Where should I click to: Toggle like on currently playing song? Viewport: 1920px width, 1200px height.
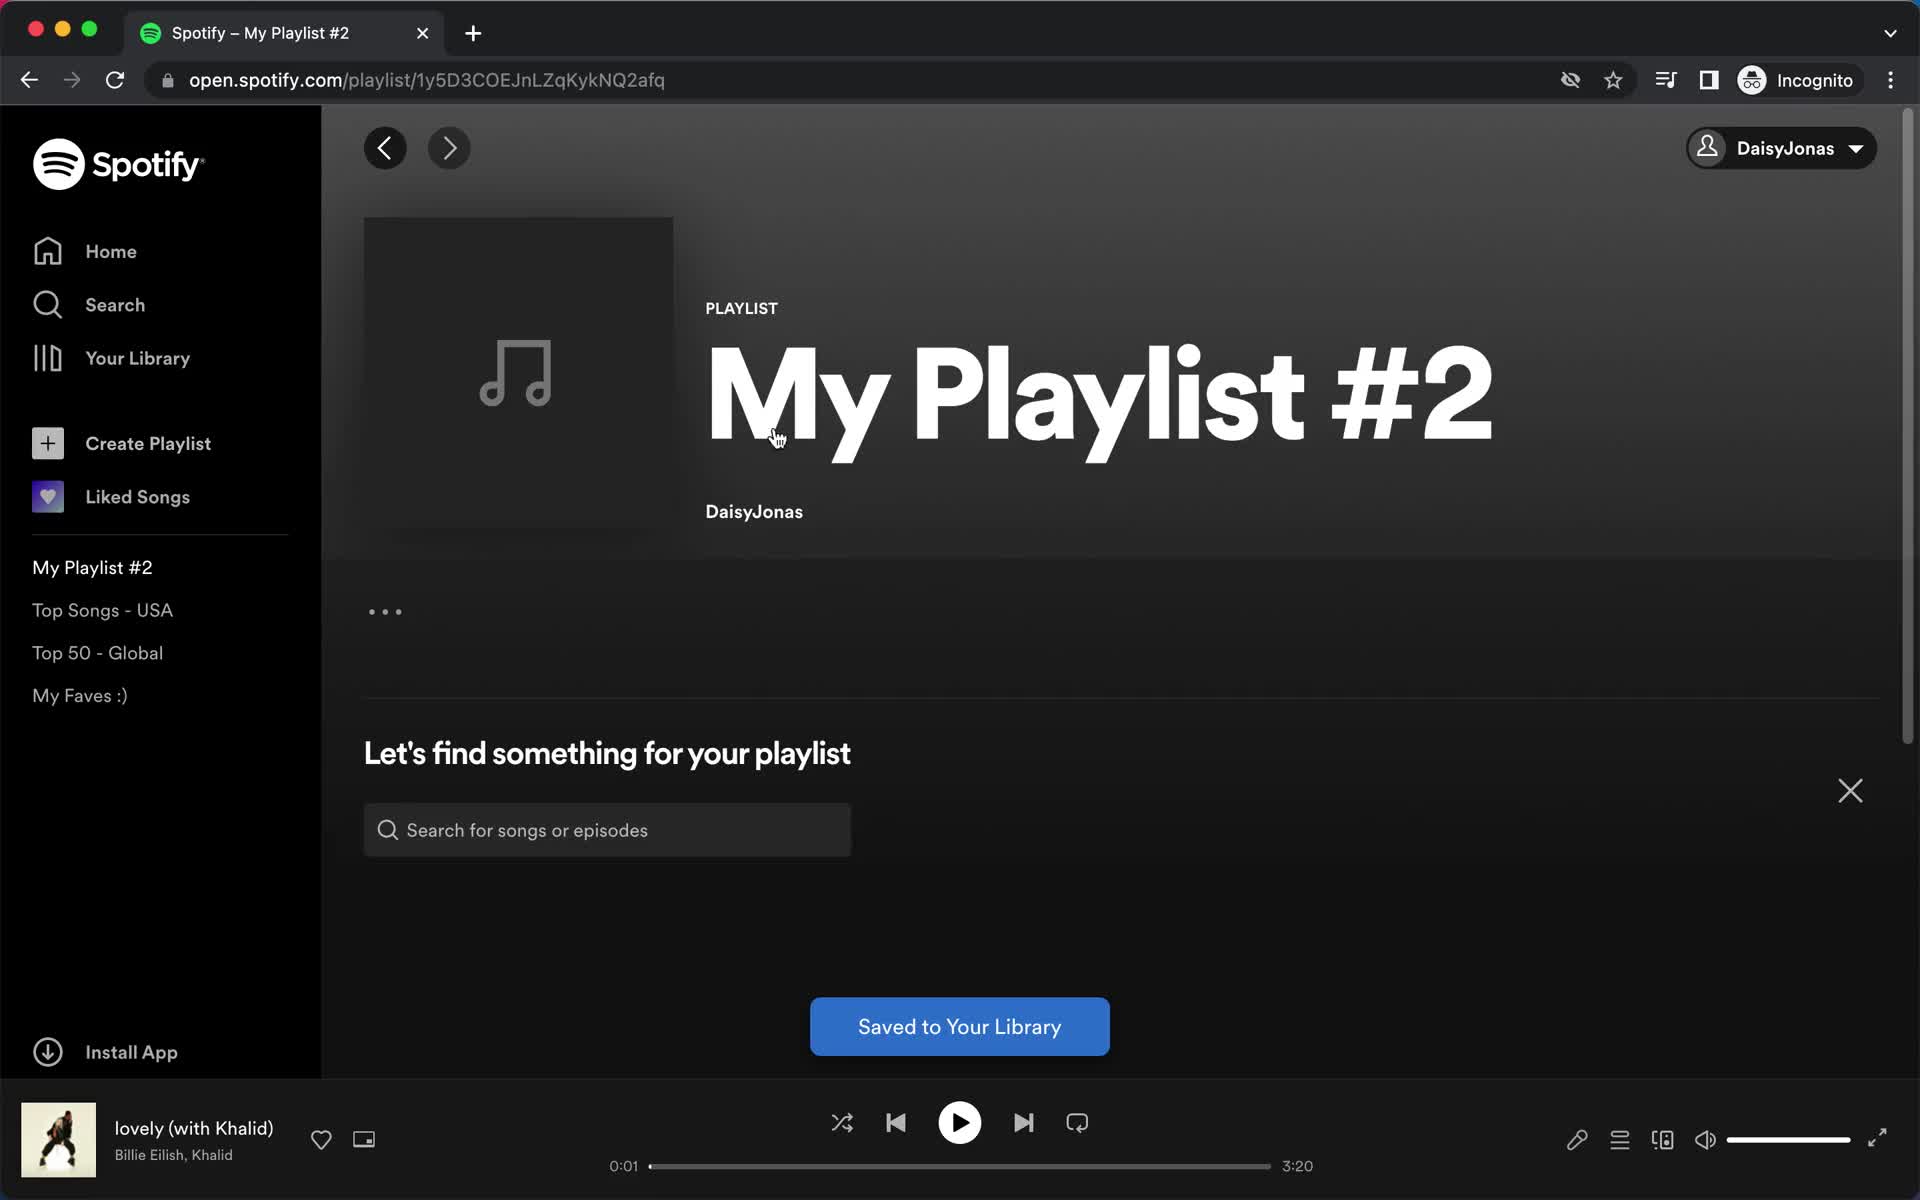coord(321,1139)
